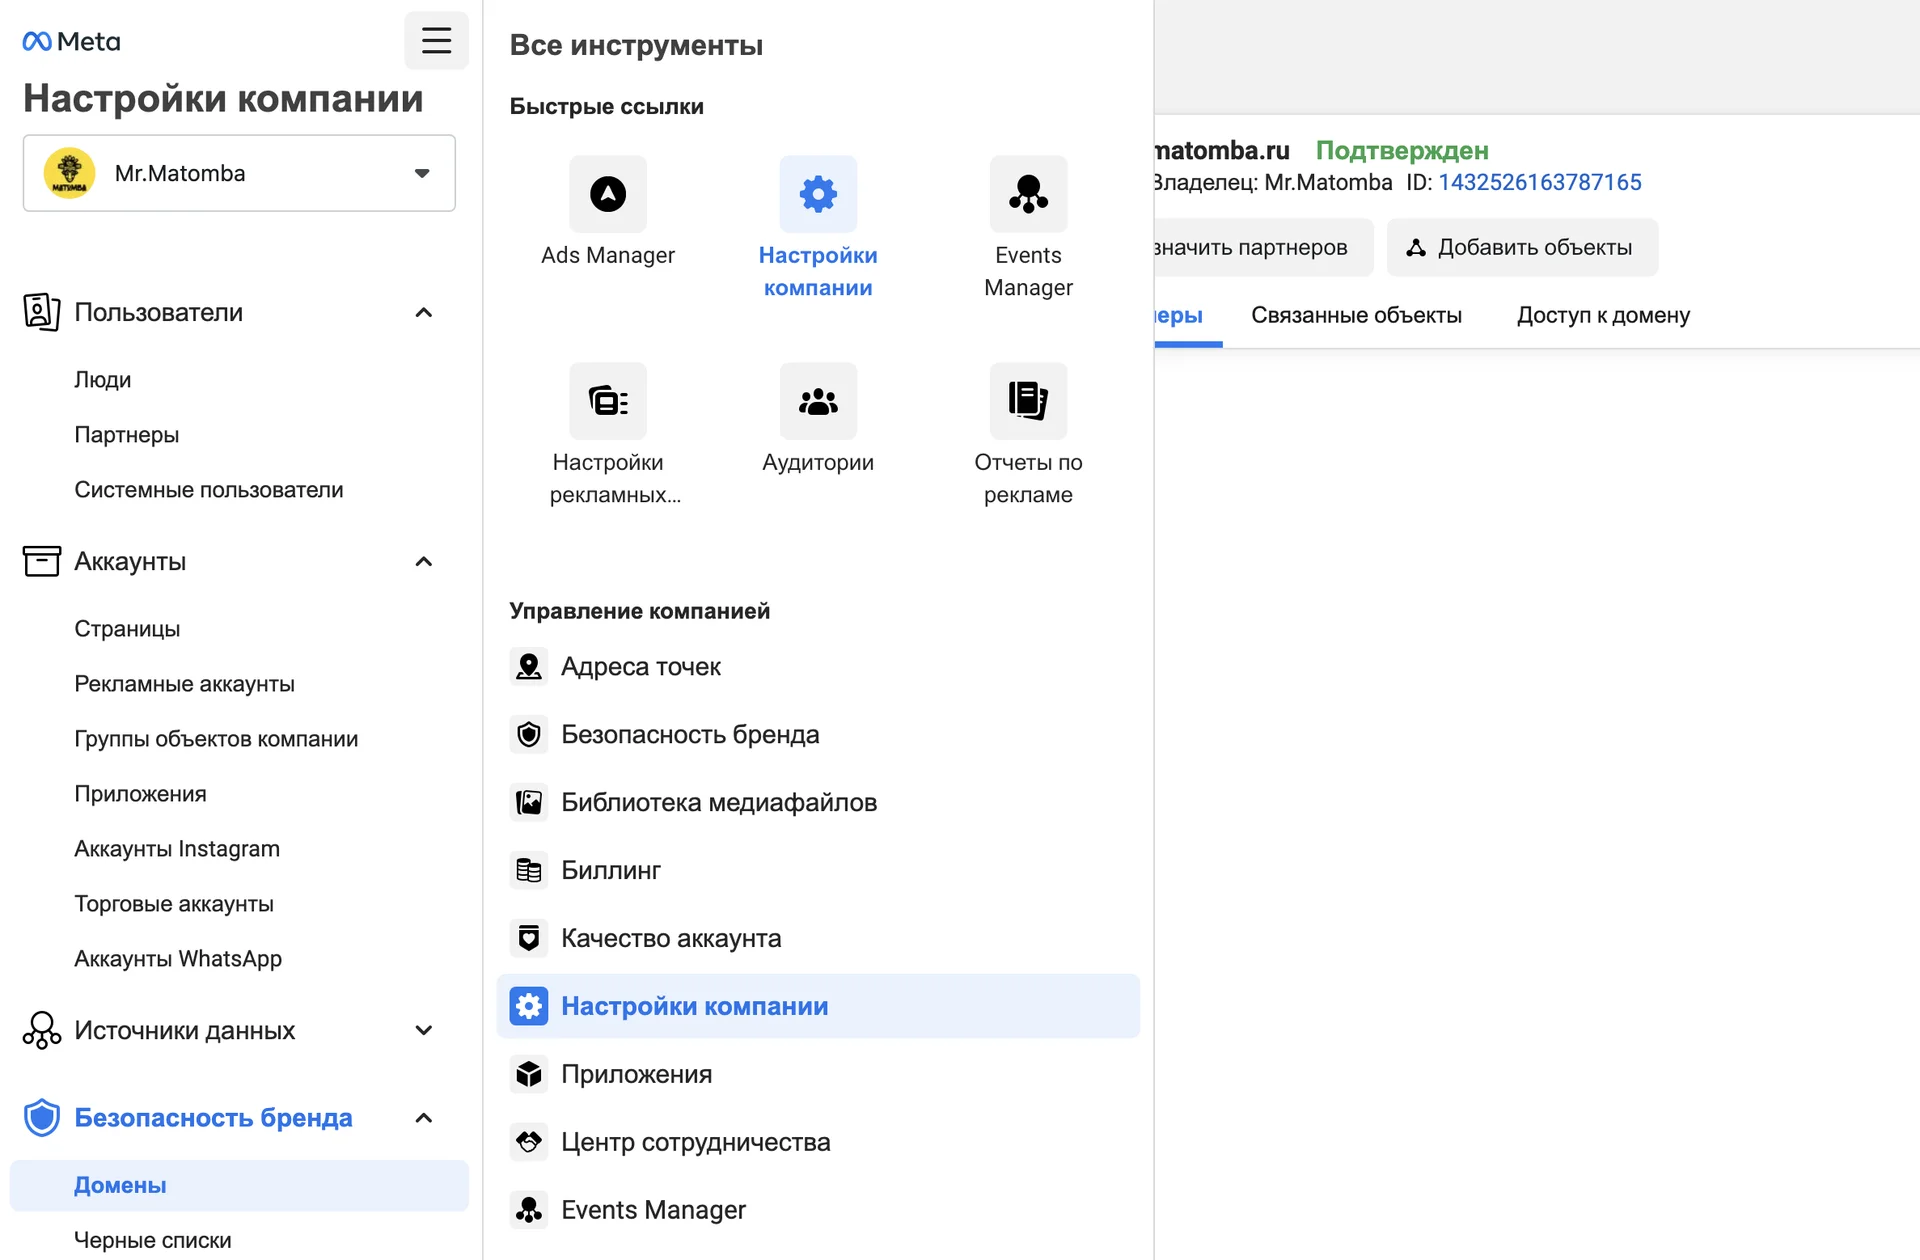The height and width of the screenshot is (1260, 1920).
Task: Click the Качество аккаунта icon
Action: [x=529, y=938]
